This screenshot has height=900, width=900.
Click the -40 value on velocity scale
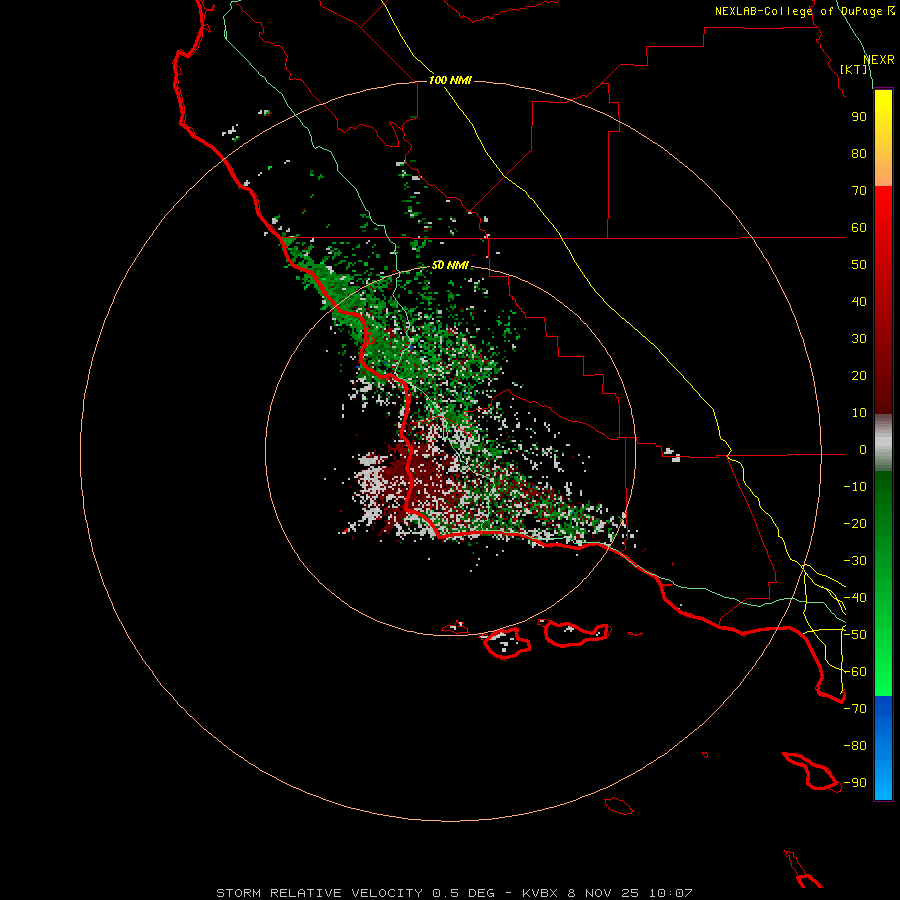855,598
